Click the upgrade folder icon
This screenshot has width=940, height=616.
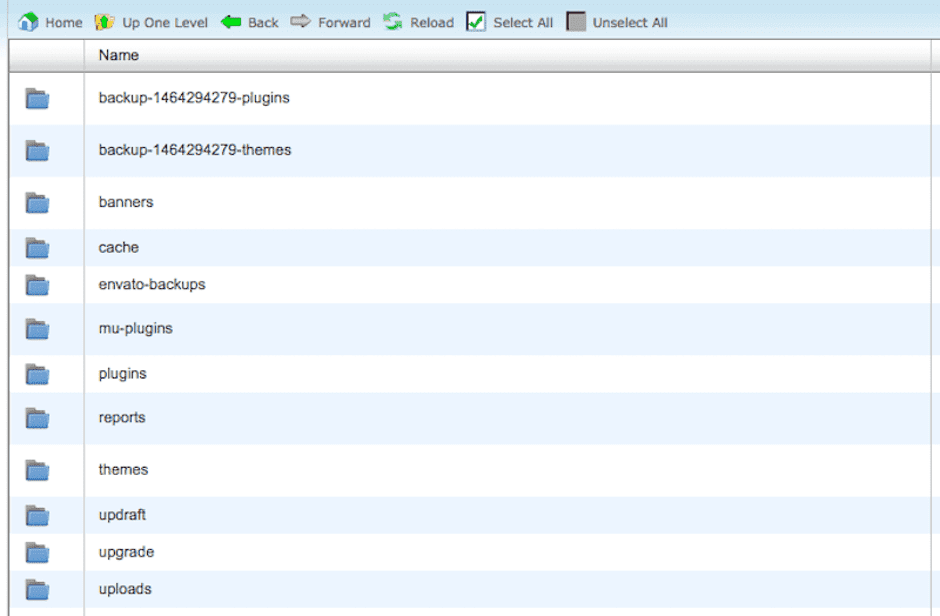(x=37, y=552)
